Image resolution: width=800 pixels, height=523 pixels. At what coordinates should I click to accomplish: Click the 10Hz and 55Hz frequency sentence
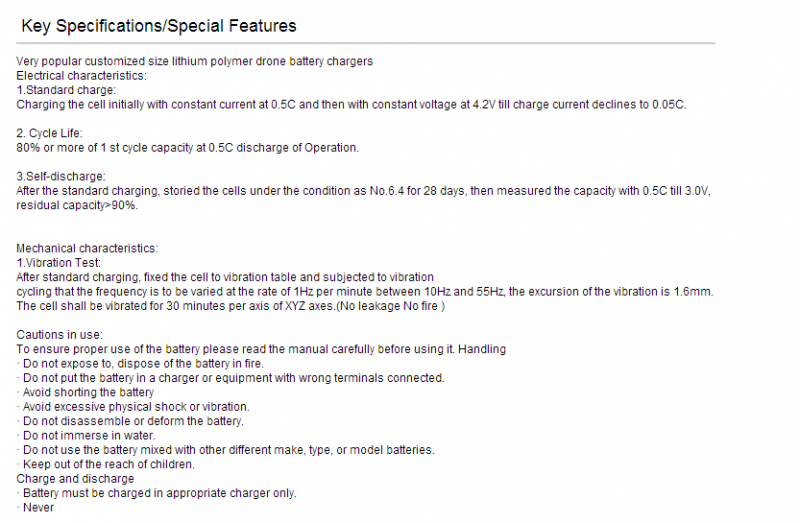point(364,292)
